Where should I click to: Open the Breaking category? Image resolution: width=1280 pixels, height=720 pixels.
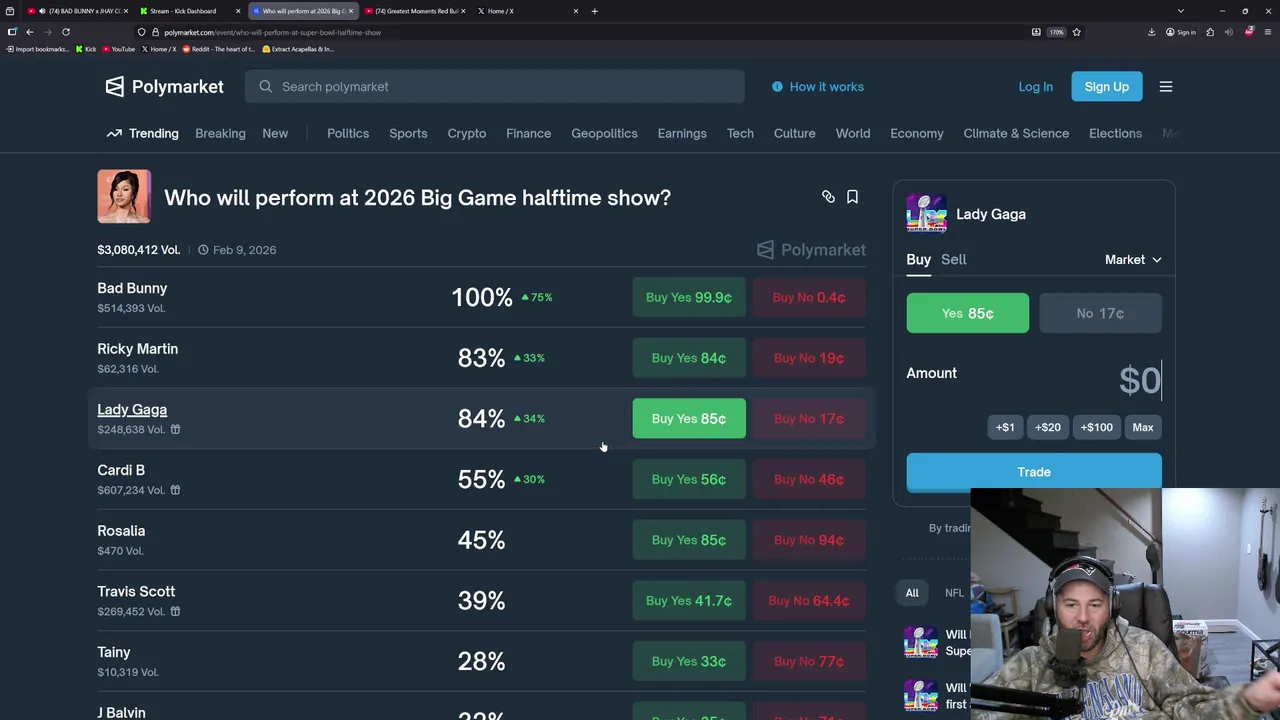tap(220, 133)
